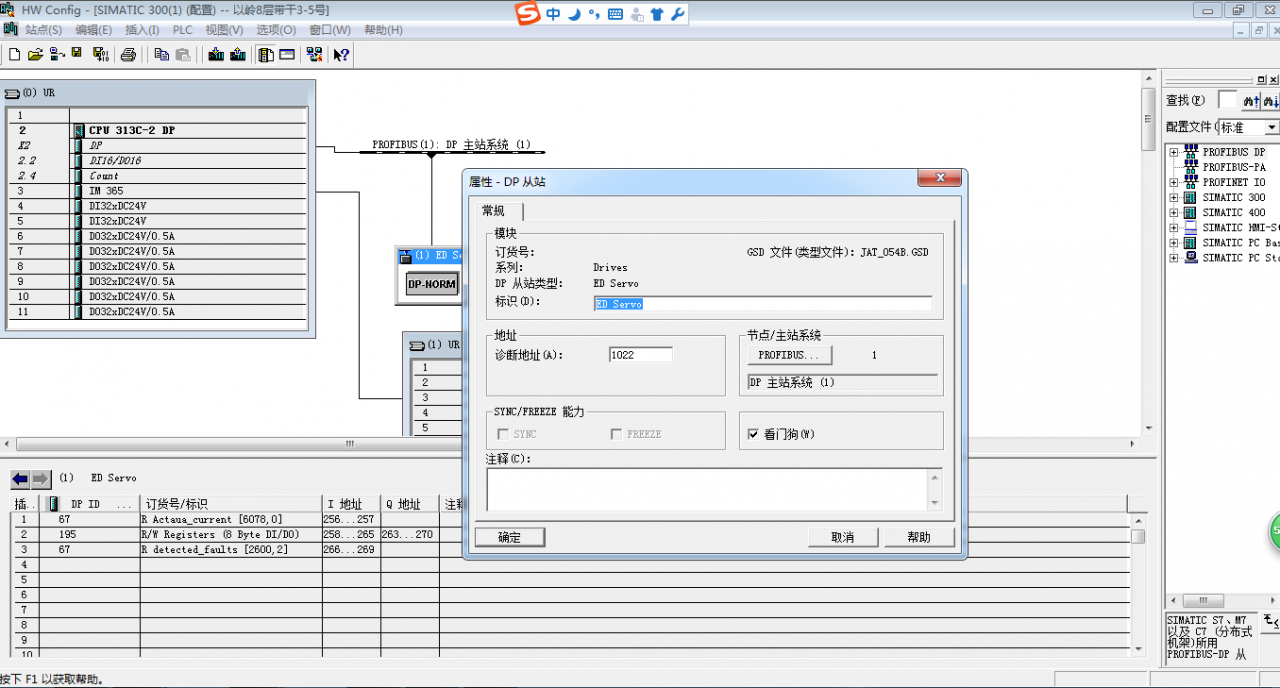This screenshot has width=1280, height=688.
Task: Click the FREEZE checkbox
Action: 616,434
